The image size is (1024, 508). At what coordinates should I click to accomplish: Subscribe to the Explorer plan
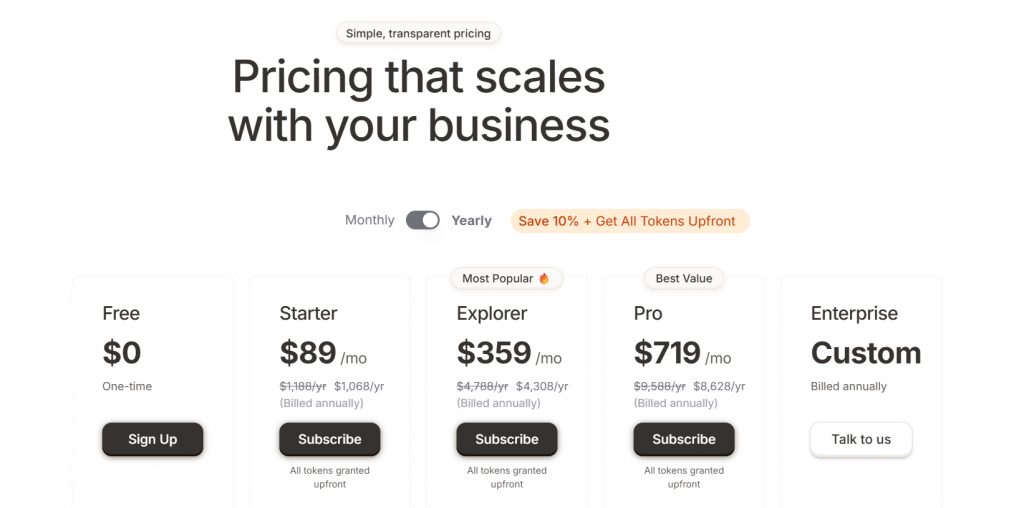(506, 439)
